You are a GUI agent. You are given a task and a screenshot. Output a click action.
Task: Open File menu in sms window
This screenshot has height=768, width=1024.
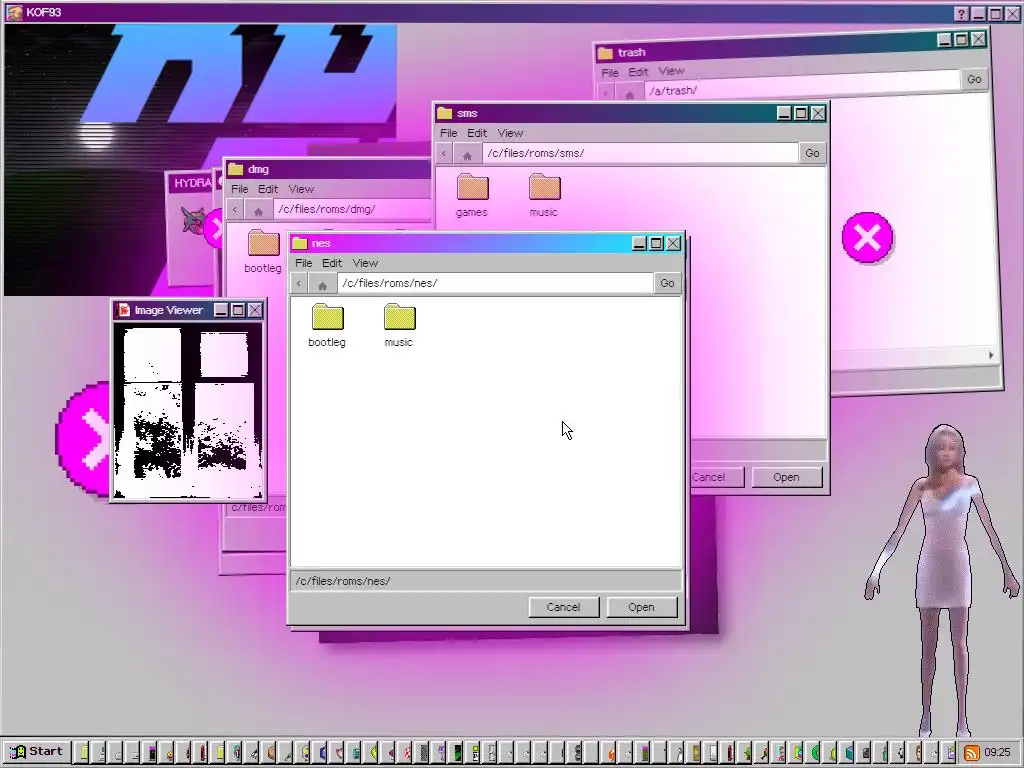point(449,133)
